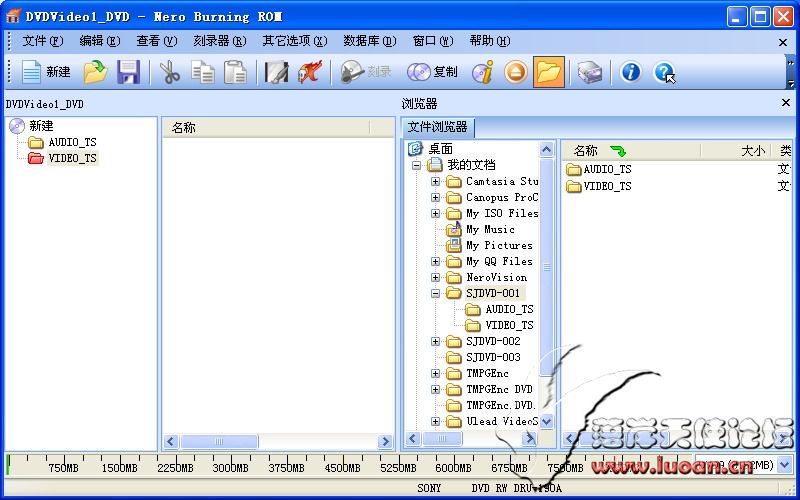Open the 数据库(D) menu
The width and height of the screenshot is (800, 500).
(x=369, y=41)
